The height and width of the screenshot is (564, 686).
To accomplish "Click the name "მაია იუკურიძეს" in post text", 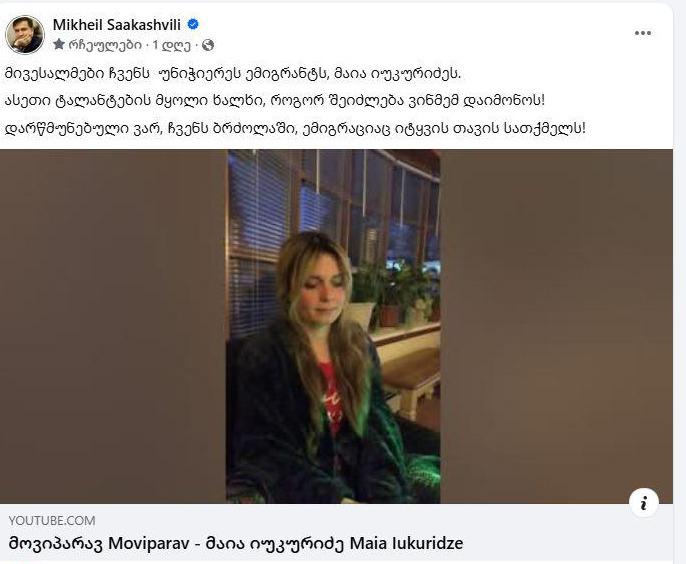I will 397,73.
